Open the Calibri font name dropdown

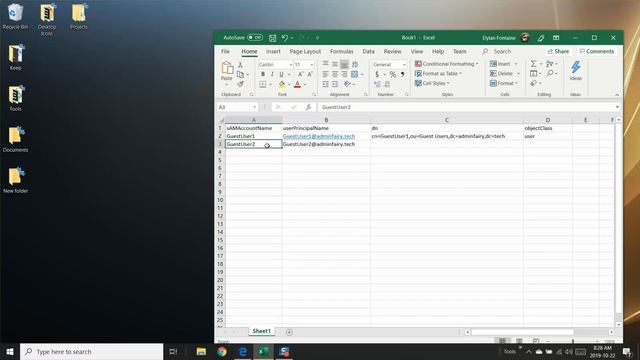291,64
